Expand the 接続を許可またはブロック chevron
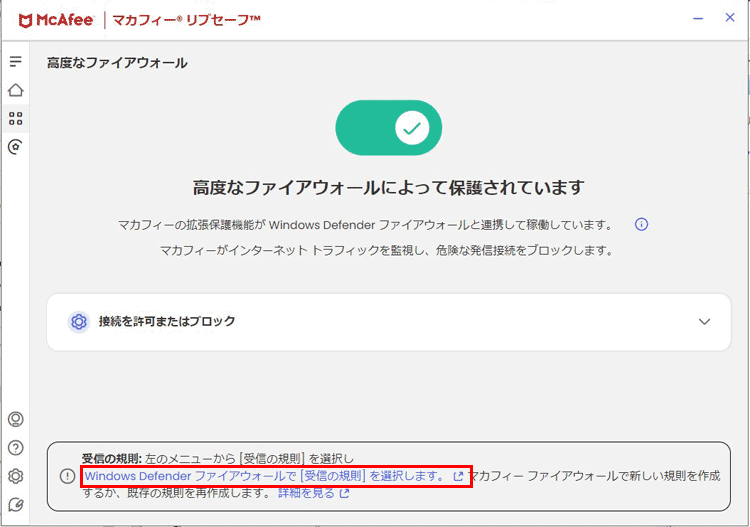750x527 pixels. coord(704,321)
